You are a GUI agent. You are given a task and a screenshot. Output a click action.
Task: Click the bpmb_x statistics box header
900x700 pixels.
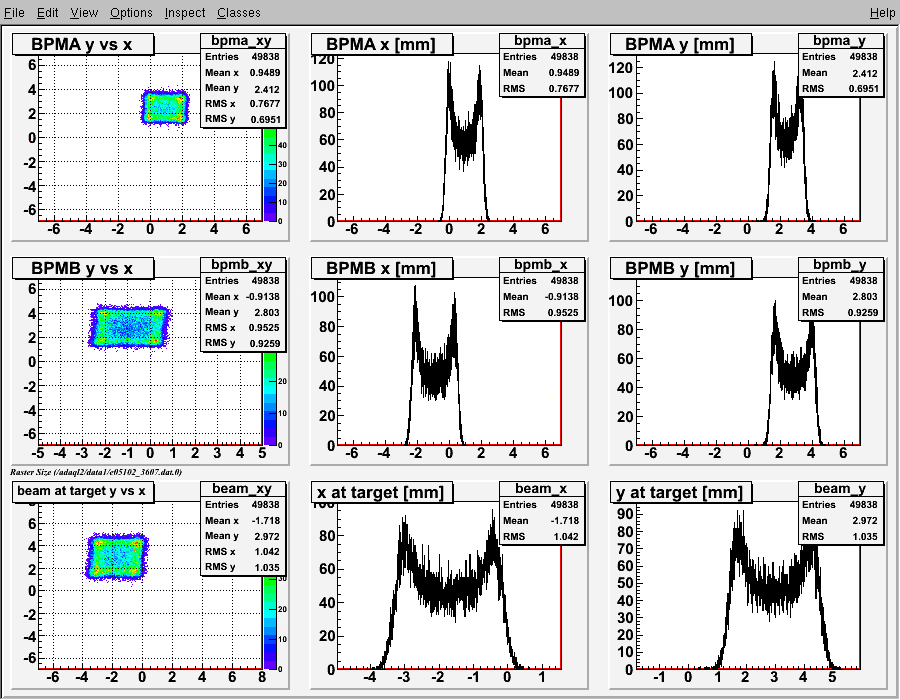point(541,265)
